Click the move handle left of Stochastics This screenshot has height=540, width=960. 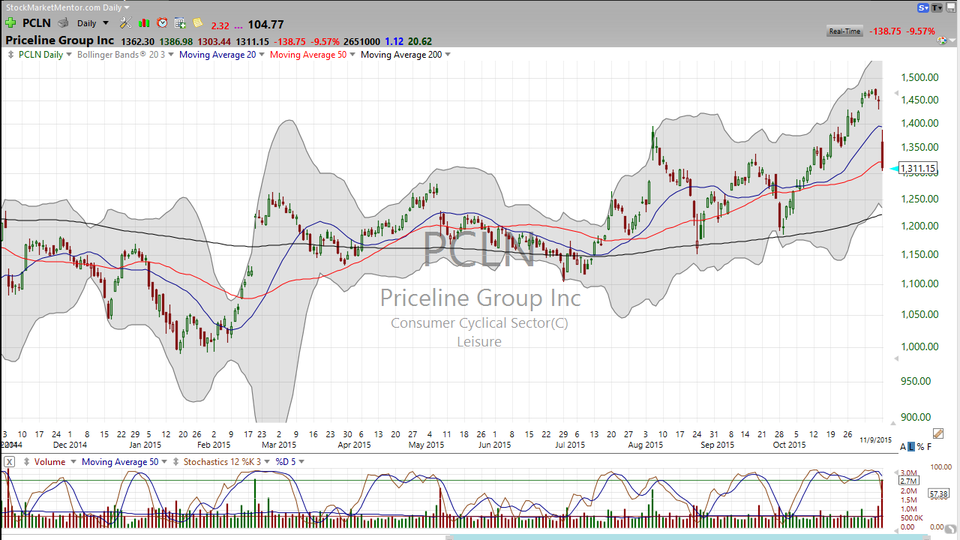pyautogui.click(x=176, y=462)
